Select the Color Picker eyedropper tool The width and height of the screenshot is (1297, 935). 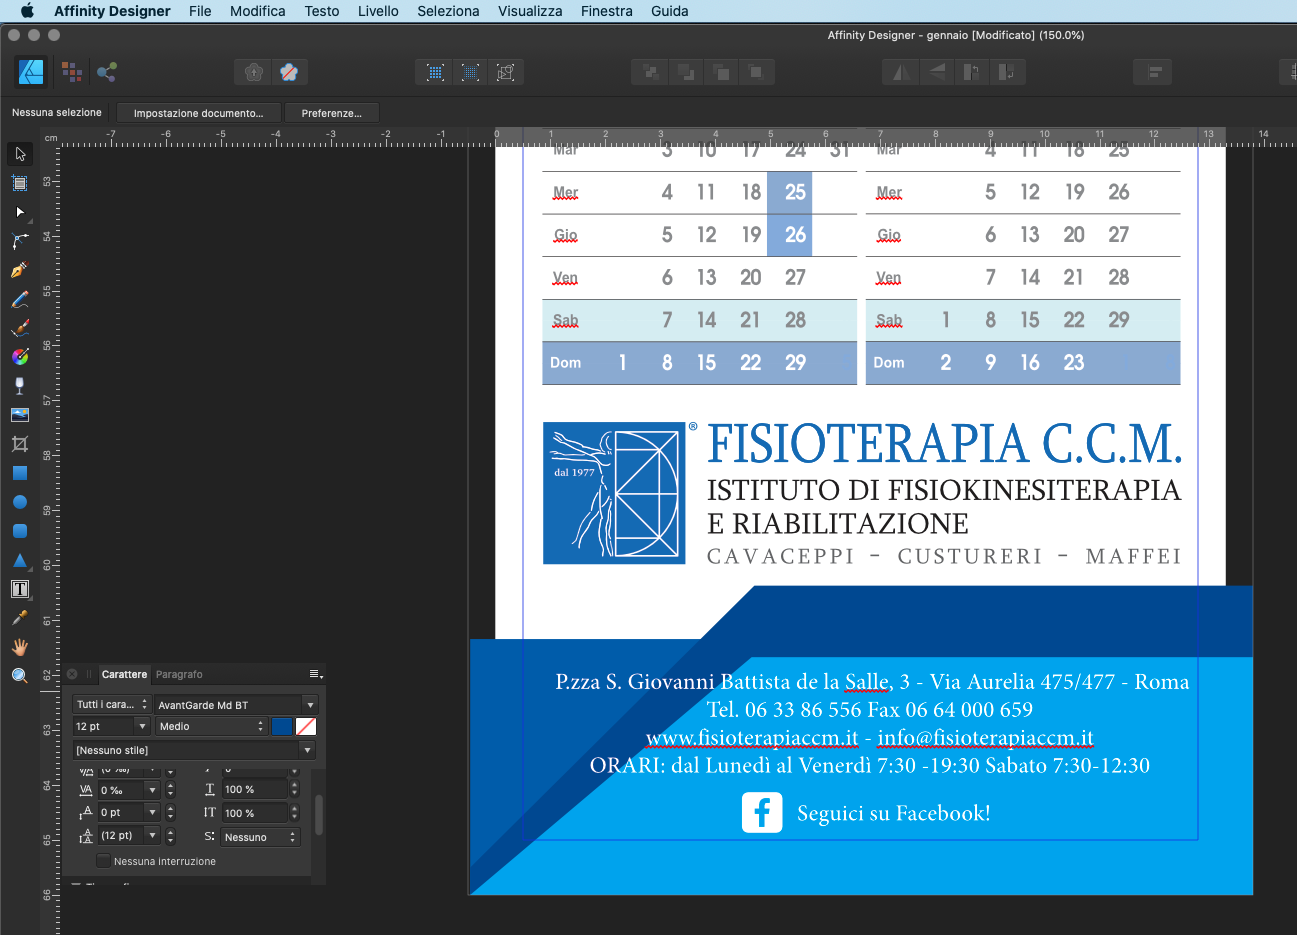click(x=20, y=618)
